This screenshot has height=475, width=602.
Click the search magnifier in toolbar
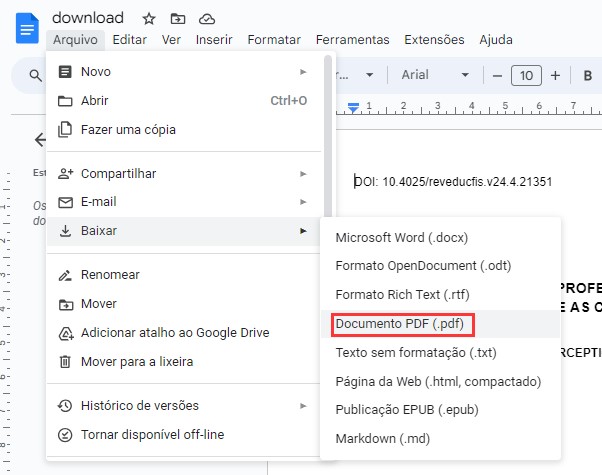click(35, 75)
